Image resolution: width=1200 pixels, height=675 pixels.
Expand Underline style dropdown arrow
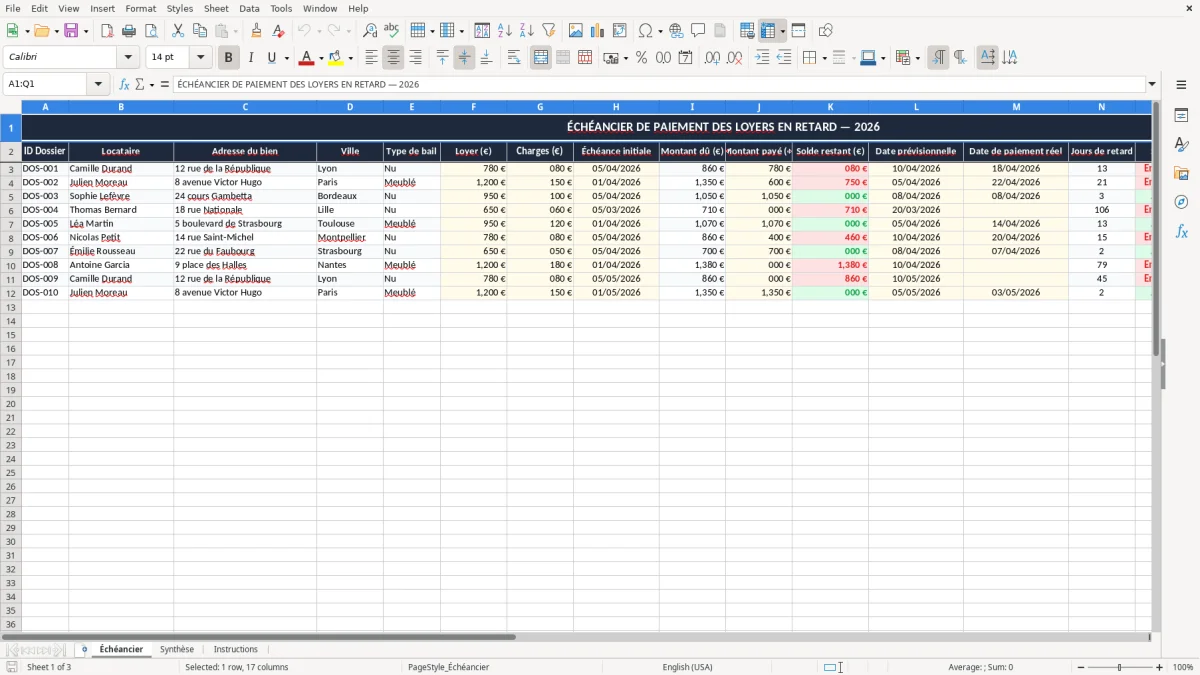[x=285, y=58]
